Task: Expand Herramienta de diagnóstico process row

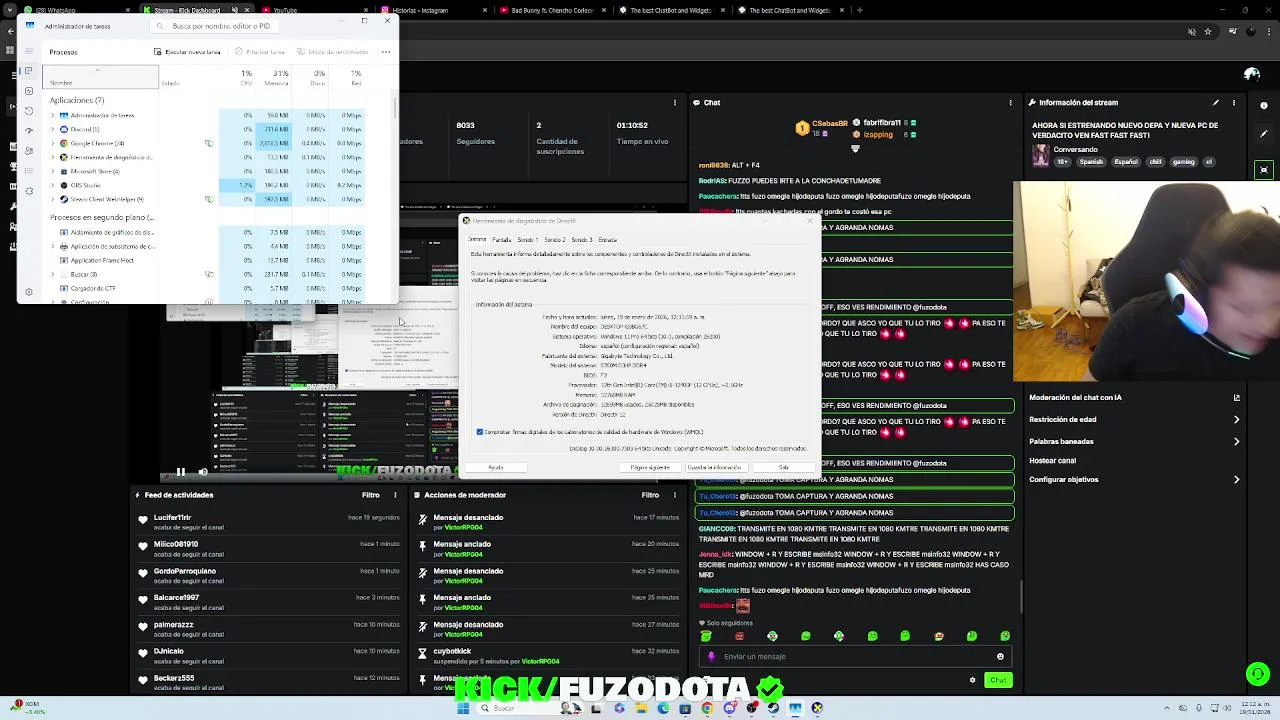Action: click(53, 157)
